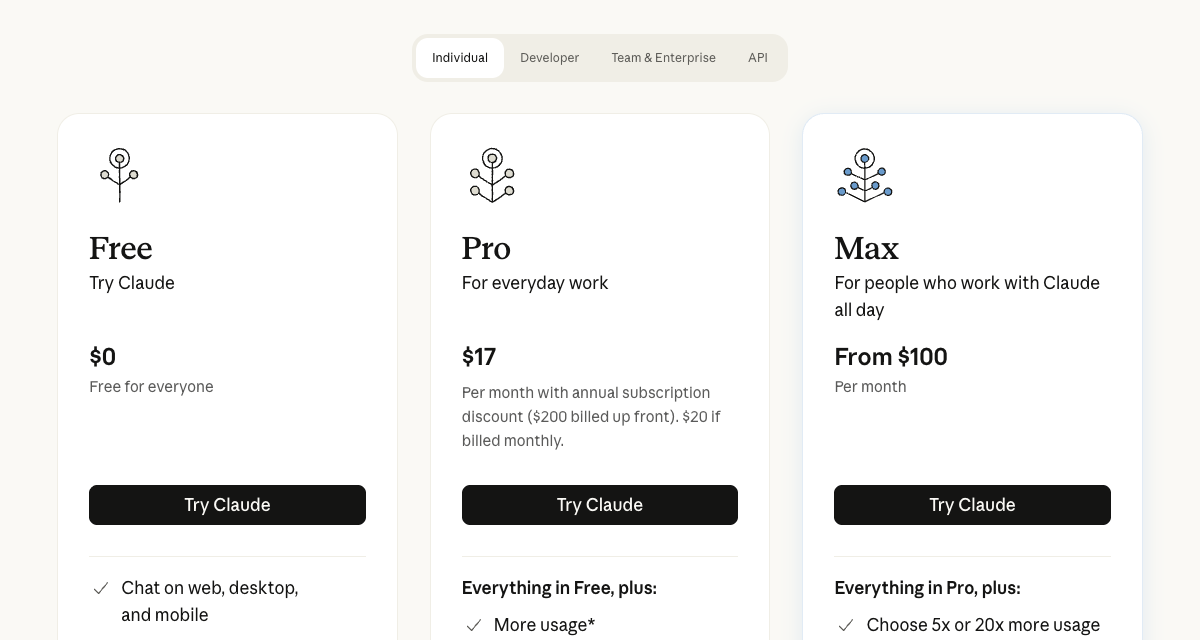Screen dimensions: 1200x640
Task: Click 'For everyday work' subtitle
Action: point(535,283)
